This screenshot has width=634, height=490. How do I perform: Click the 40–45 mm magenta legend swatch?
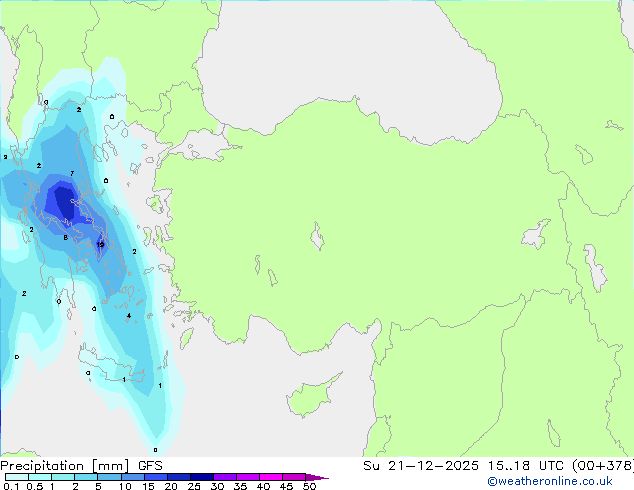[271, 477]
